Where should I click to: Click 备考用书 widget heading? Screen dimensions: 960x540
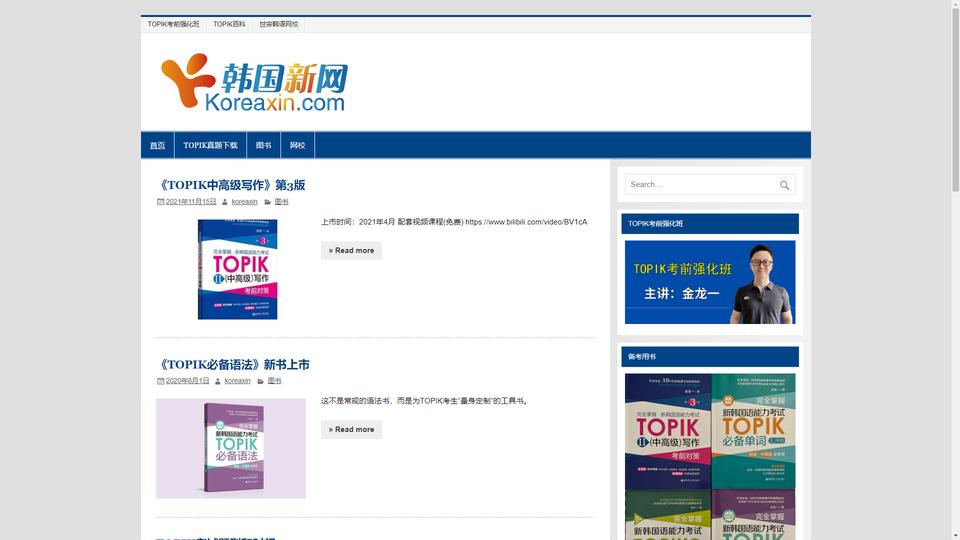[710, 356]
